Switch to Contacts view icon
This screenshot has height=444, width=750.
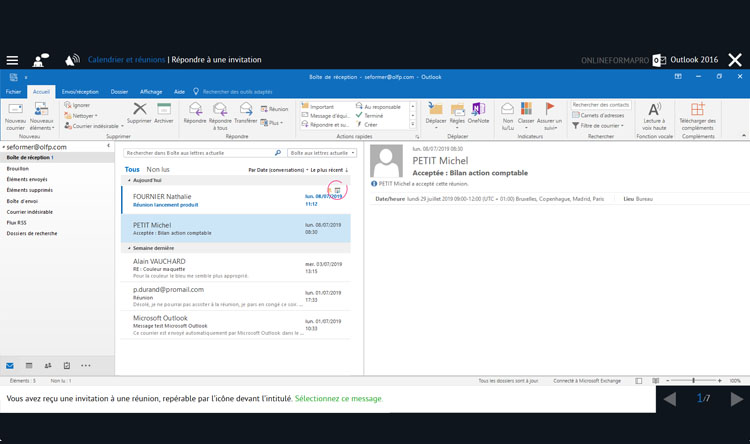48,366
